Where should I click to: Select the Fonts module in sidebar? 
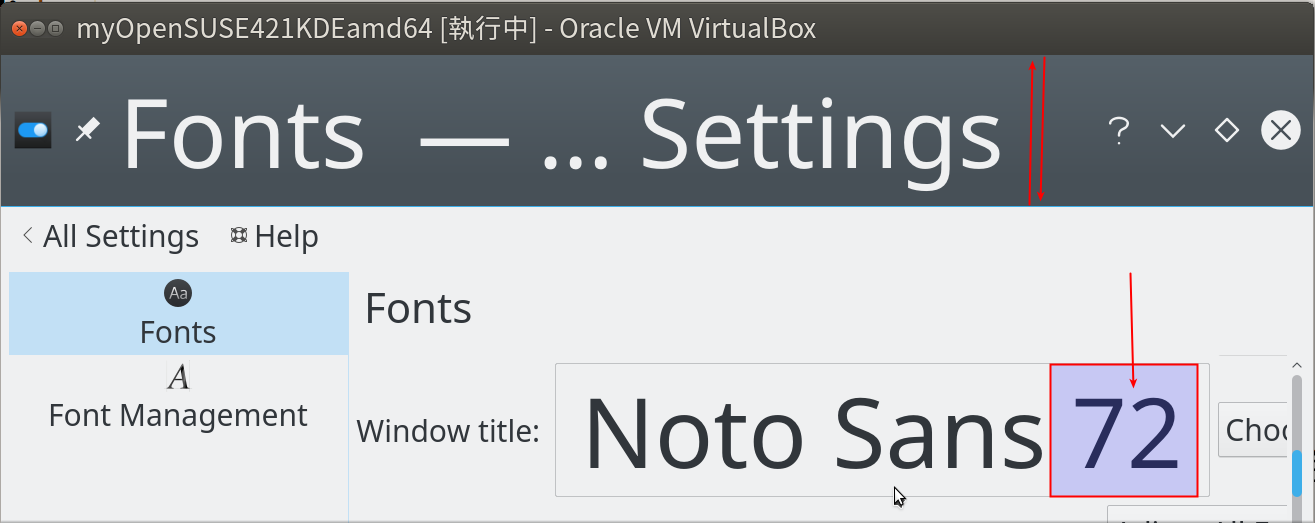[x=178, y=313]
